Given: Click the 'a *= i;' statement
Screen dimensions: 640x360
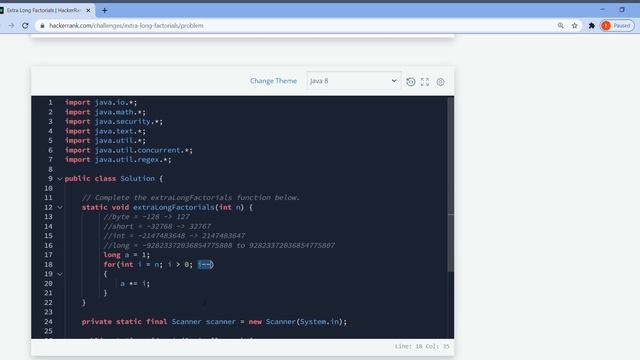Looking at the screenshot, I should [x=135, y=284].
